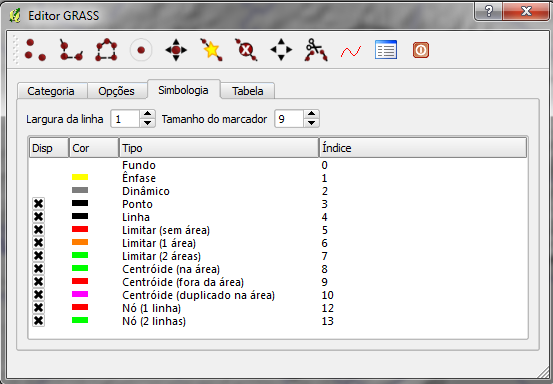The image size is (553, 384).
Task: Select the New line tool
Action: coord(71,50)
